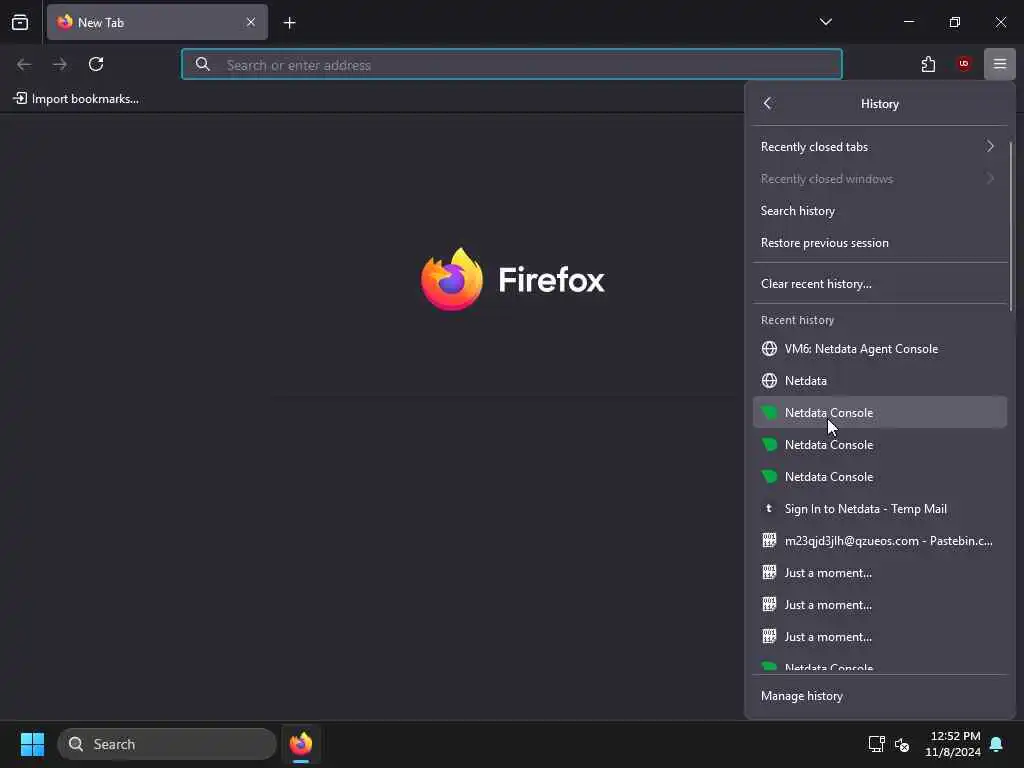Open the muted volume tray icon
Image resolution: width=1024 pixels, height=768 pixels.
pyautogui.click(x=902, y=744)
